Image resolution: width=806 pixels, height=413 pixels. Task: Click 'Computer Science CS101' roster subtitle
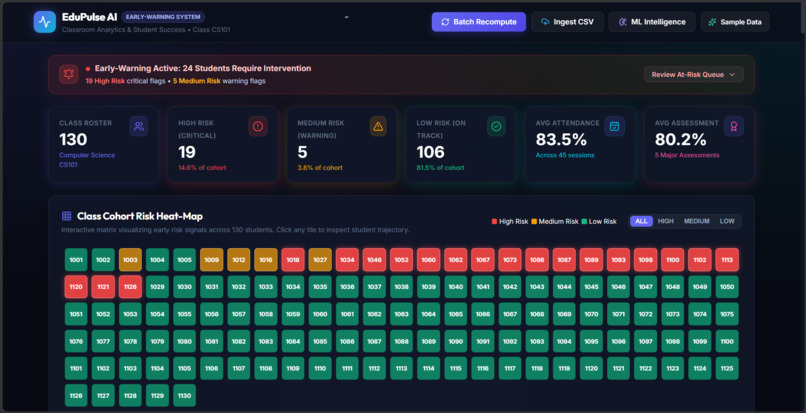pyautogui.click(x=87, y=160)
